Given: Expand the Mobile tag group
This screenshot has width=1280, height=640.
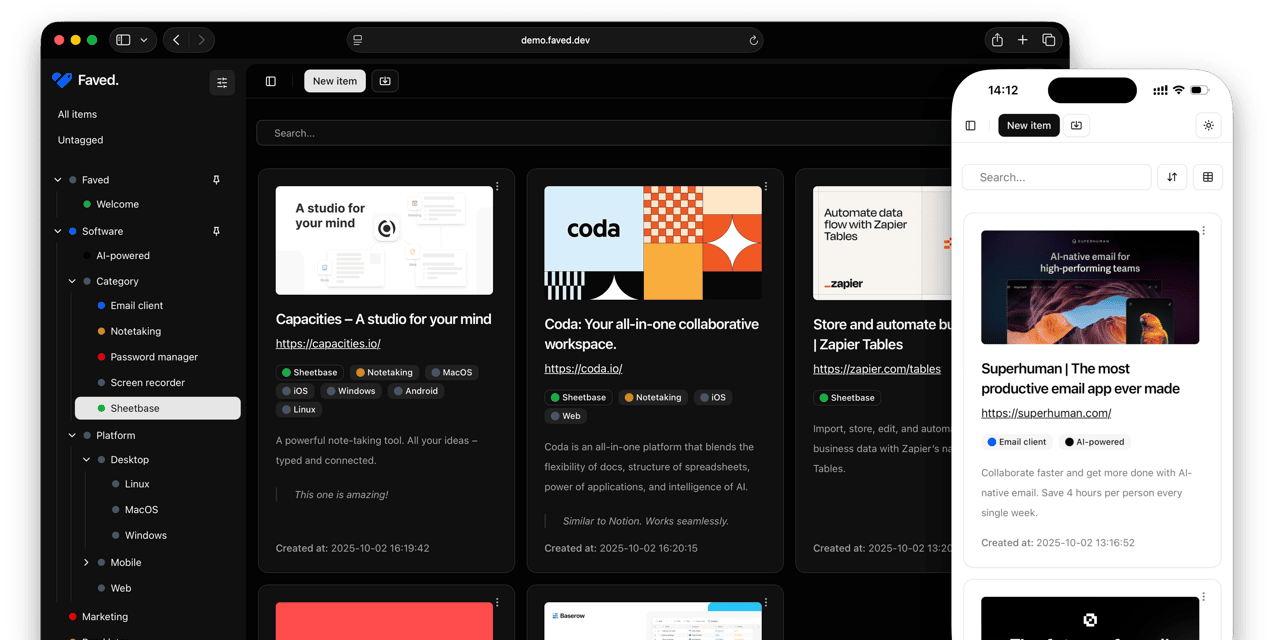Looking at the screenshot, I should click(86, 563).
